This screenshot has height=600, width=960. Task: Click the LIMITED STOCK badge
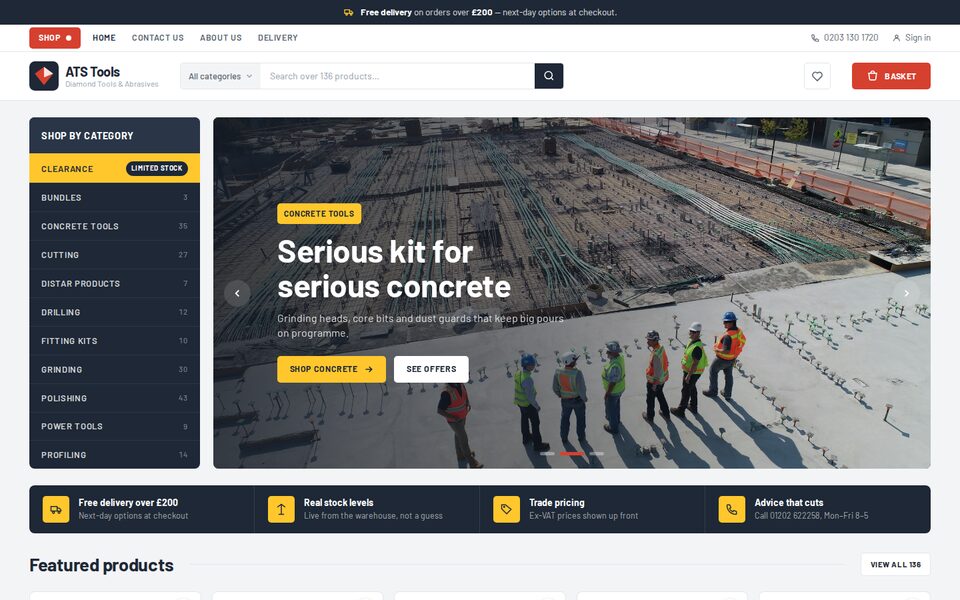(x=157, y=168)
